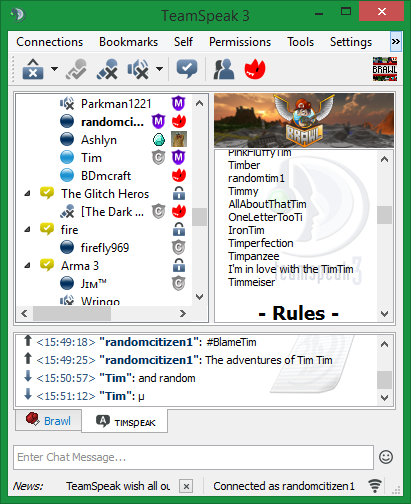Toggle the Away status icon
The image size is (411, 504).
click(x=76, y=69)
